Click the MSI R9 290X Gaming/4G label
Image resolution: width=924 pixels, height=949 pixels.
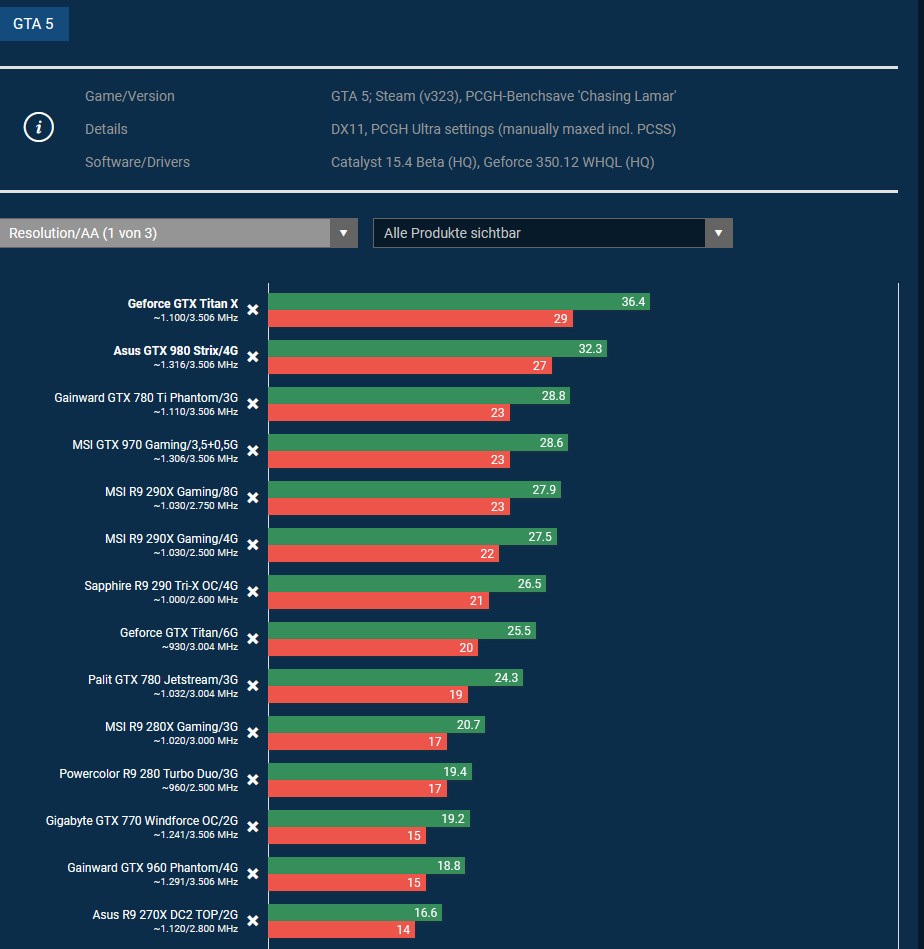[x=171, y=539]
